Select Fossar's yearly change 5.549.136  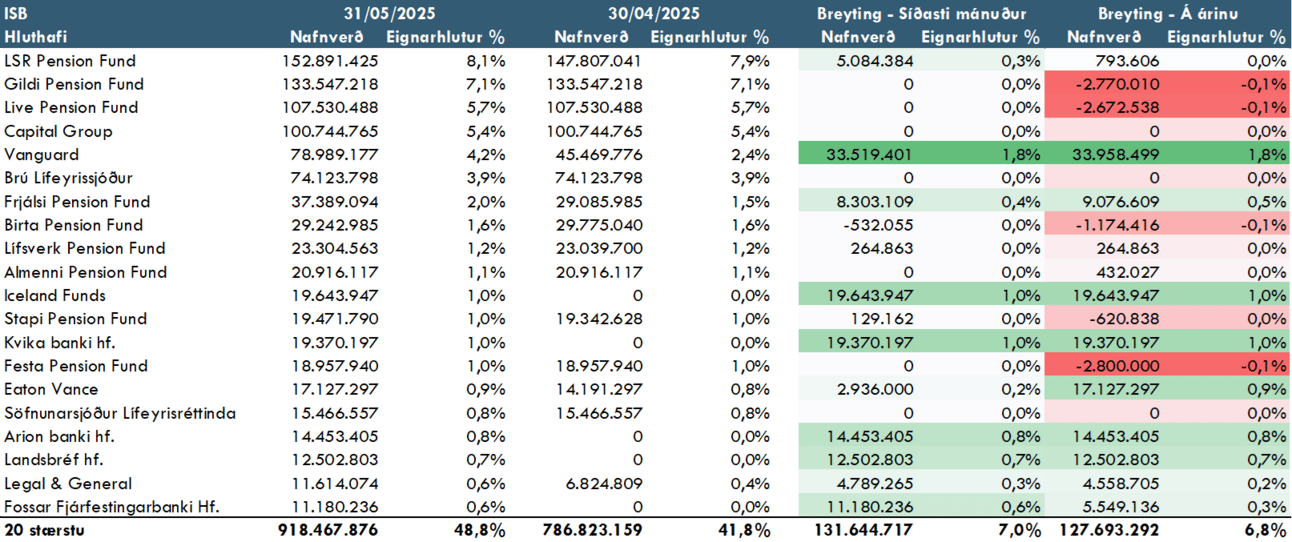tap(1121, 507)
